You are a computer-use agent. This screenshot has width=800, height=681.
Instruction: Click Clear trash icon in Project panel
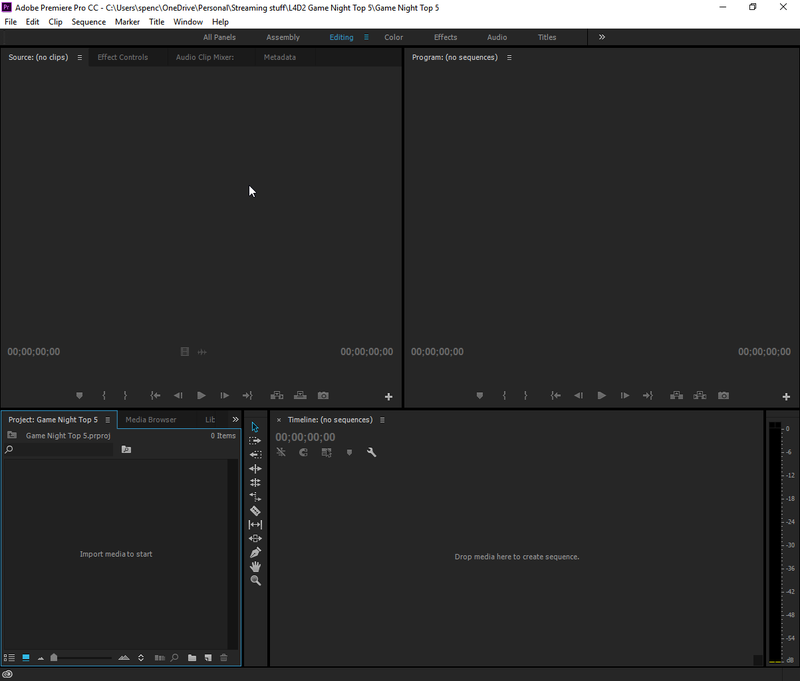pos(223,658)
